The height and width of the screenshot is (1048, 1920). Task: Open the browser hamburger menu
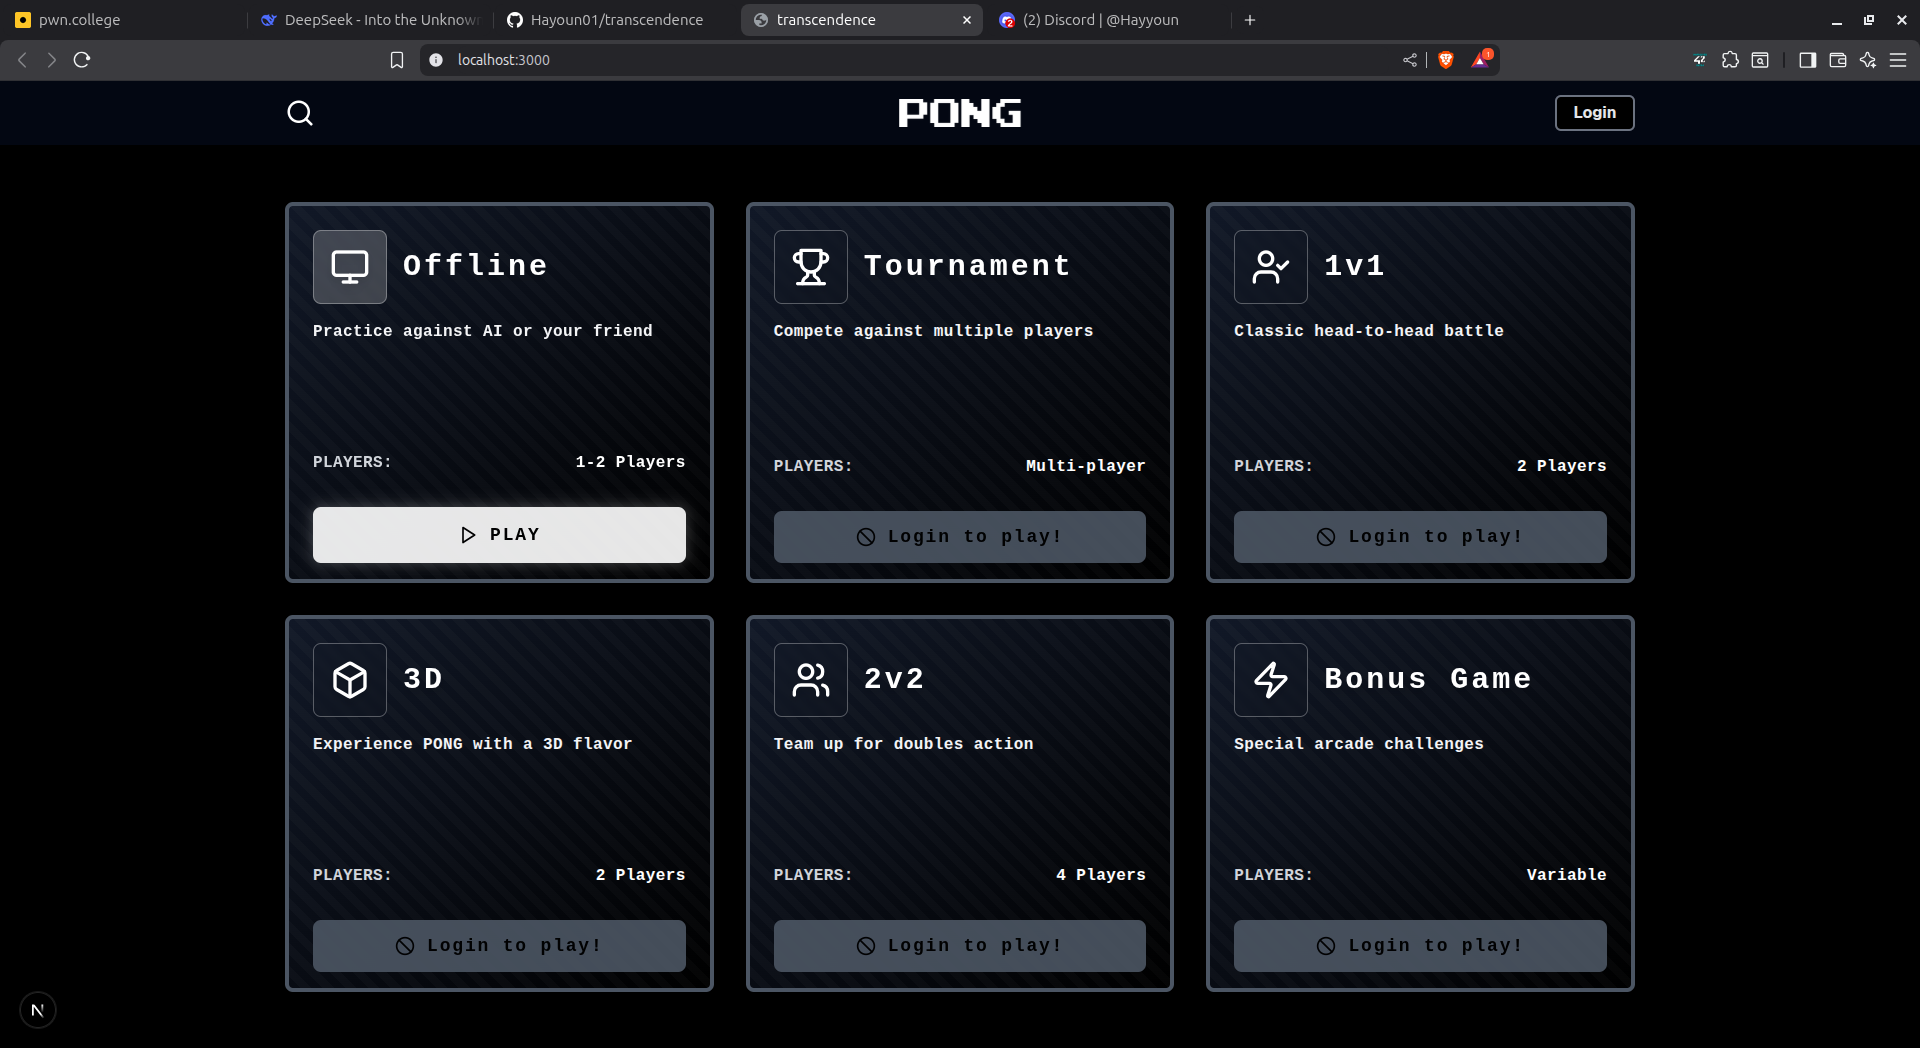(1897, 60)
